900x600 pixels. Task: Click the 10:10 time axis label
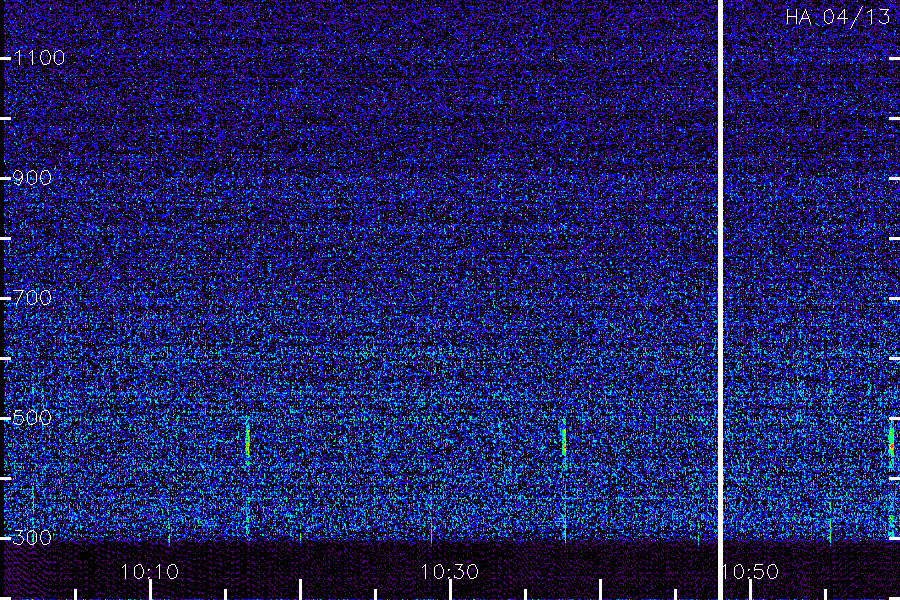pyautogui.click(x=150, y=572)
